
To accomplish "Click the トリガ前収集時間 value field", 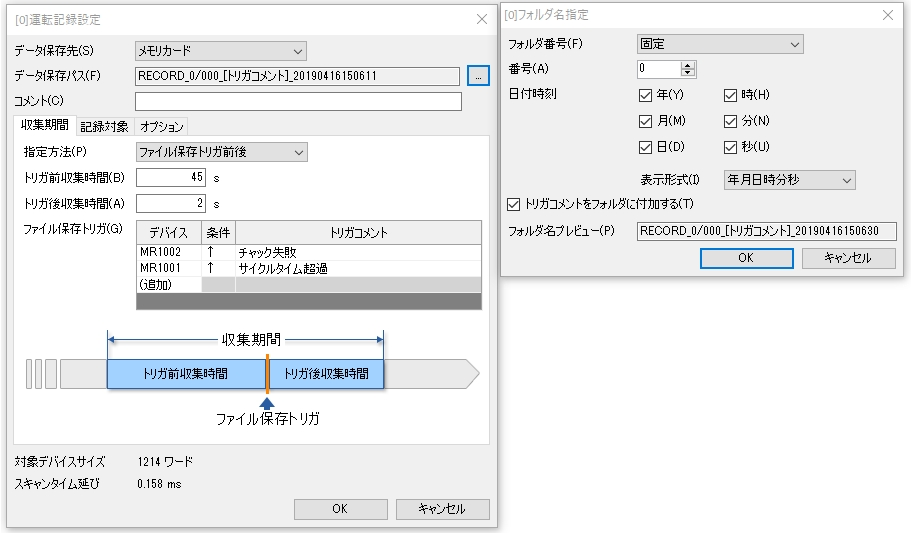I will [x=171, y=178].
